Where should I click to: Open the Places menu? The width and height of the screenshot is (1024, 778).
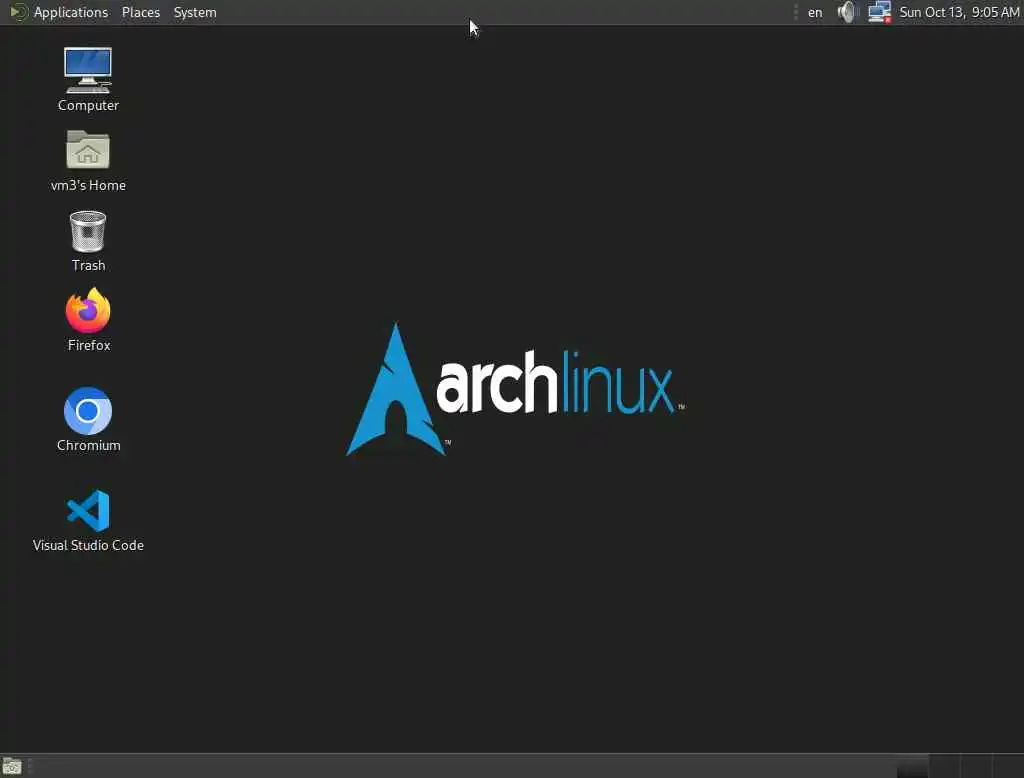141,12
